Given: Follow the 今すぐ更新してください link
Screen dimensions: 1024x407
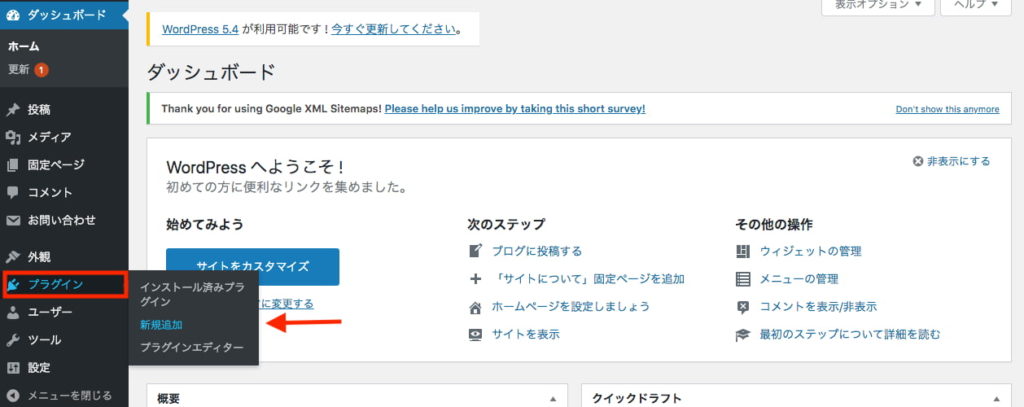Looking at the screenshot, I should pyautogui.click(x=394, y=29).
